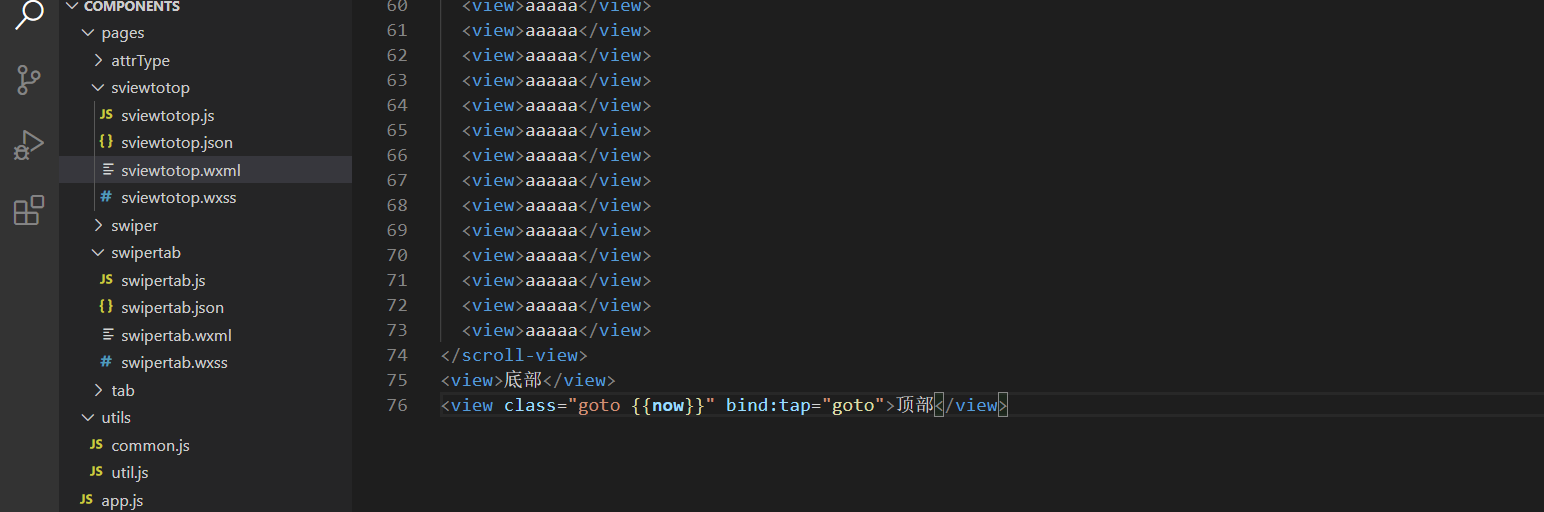Click lines icon beside sviewtotop.wxml

107,170
